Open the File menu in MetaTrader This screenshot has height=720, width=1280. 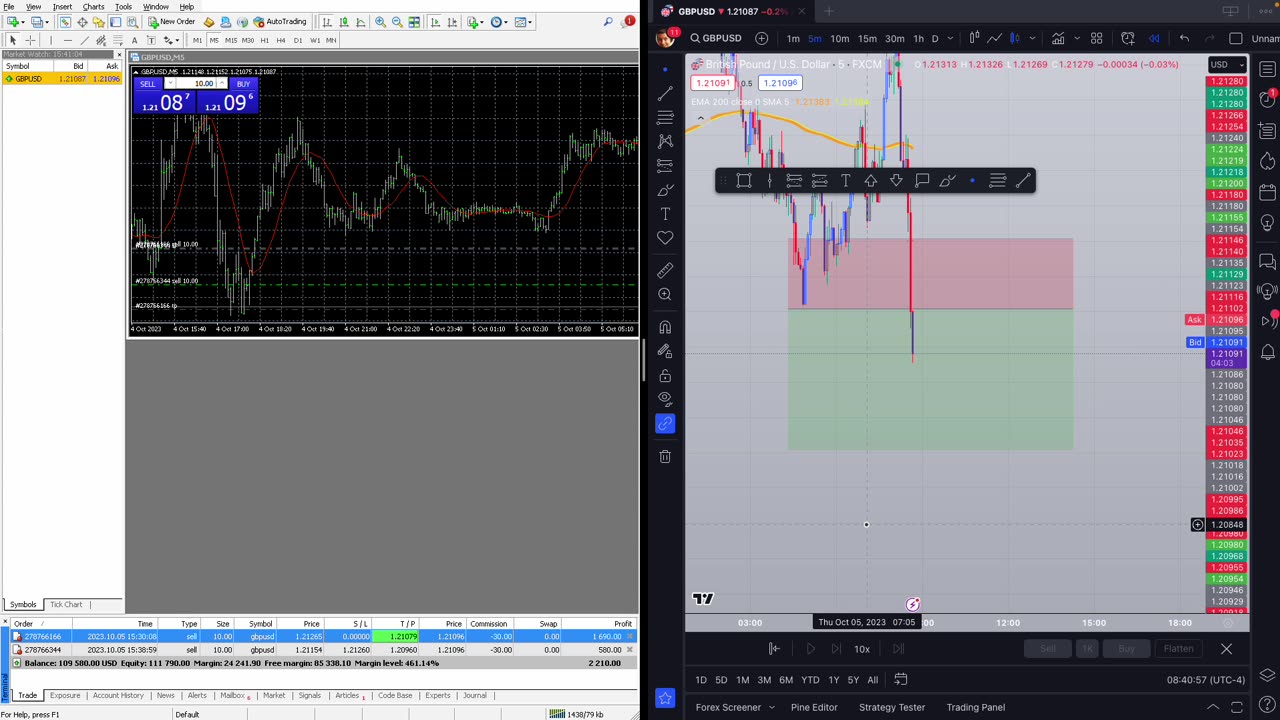(8, 6)
